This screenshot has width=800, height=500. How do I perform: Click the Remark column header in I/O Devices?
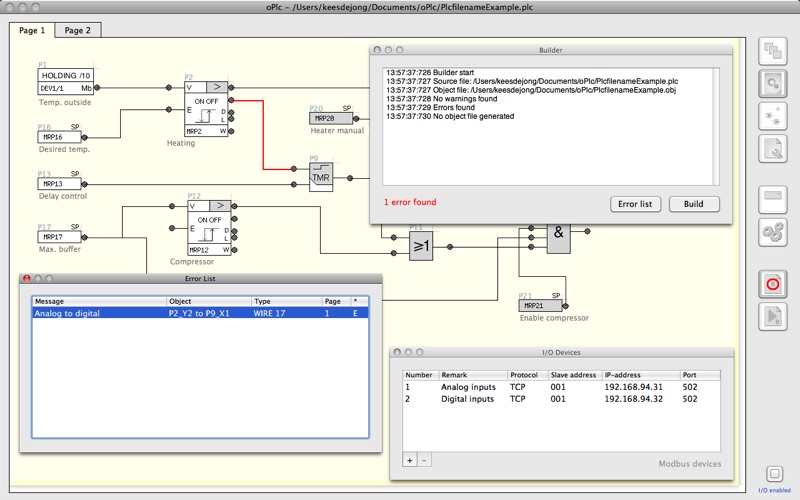coord(473,375)
